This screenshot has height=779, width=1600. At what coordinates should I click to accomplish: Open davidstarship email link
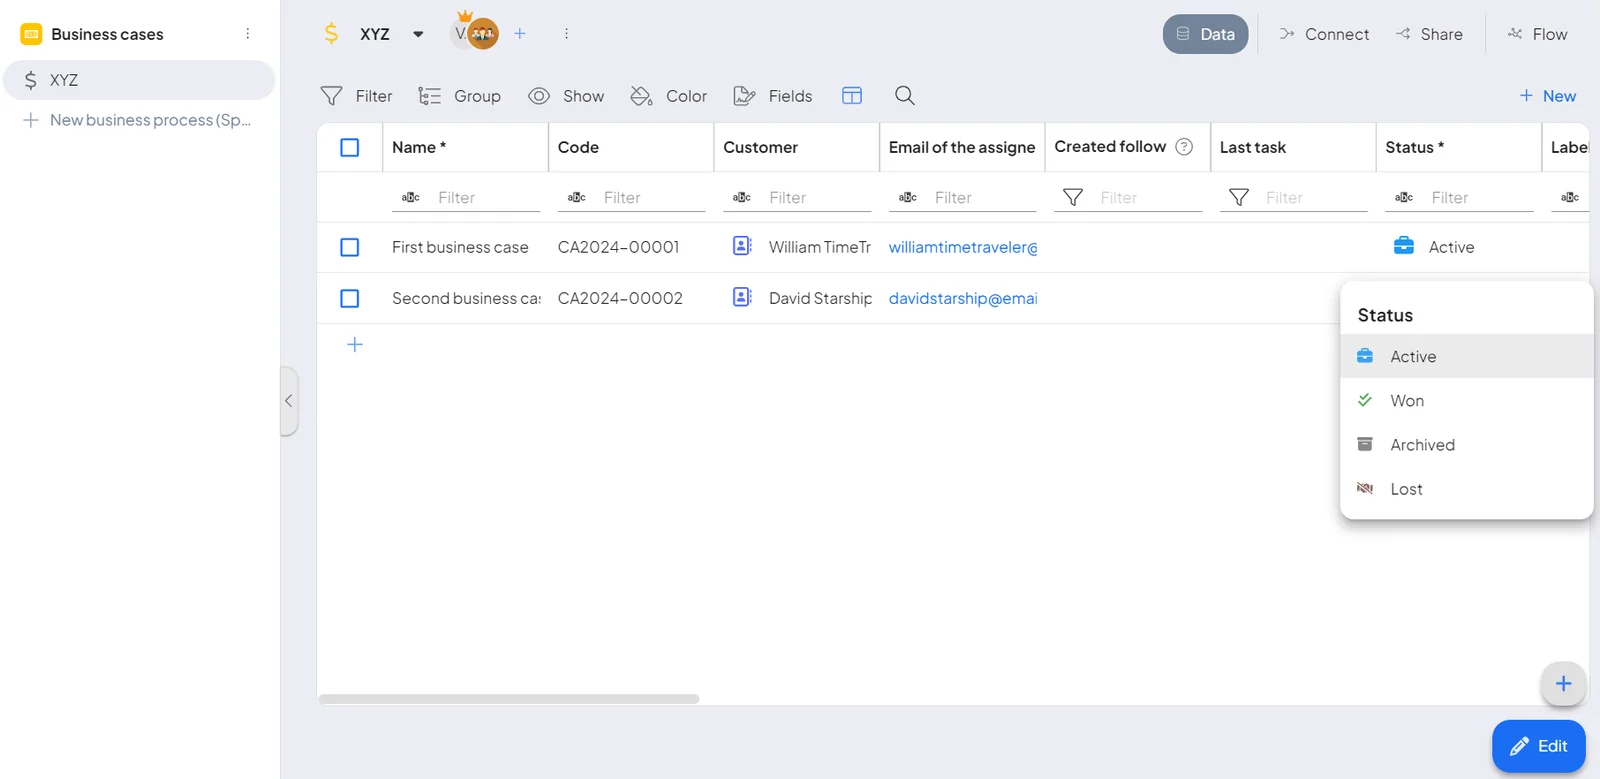(x=963, y=299)
